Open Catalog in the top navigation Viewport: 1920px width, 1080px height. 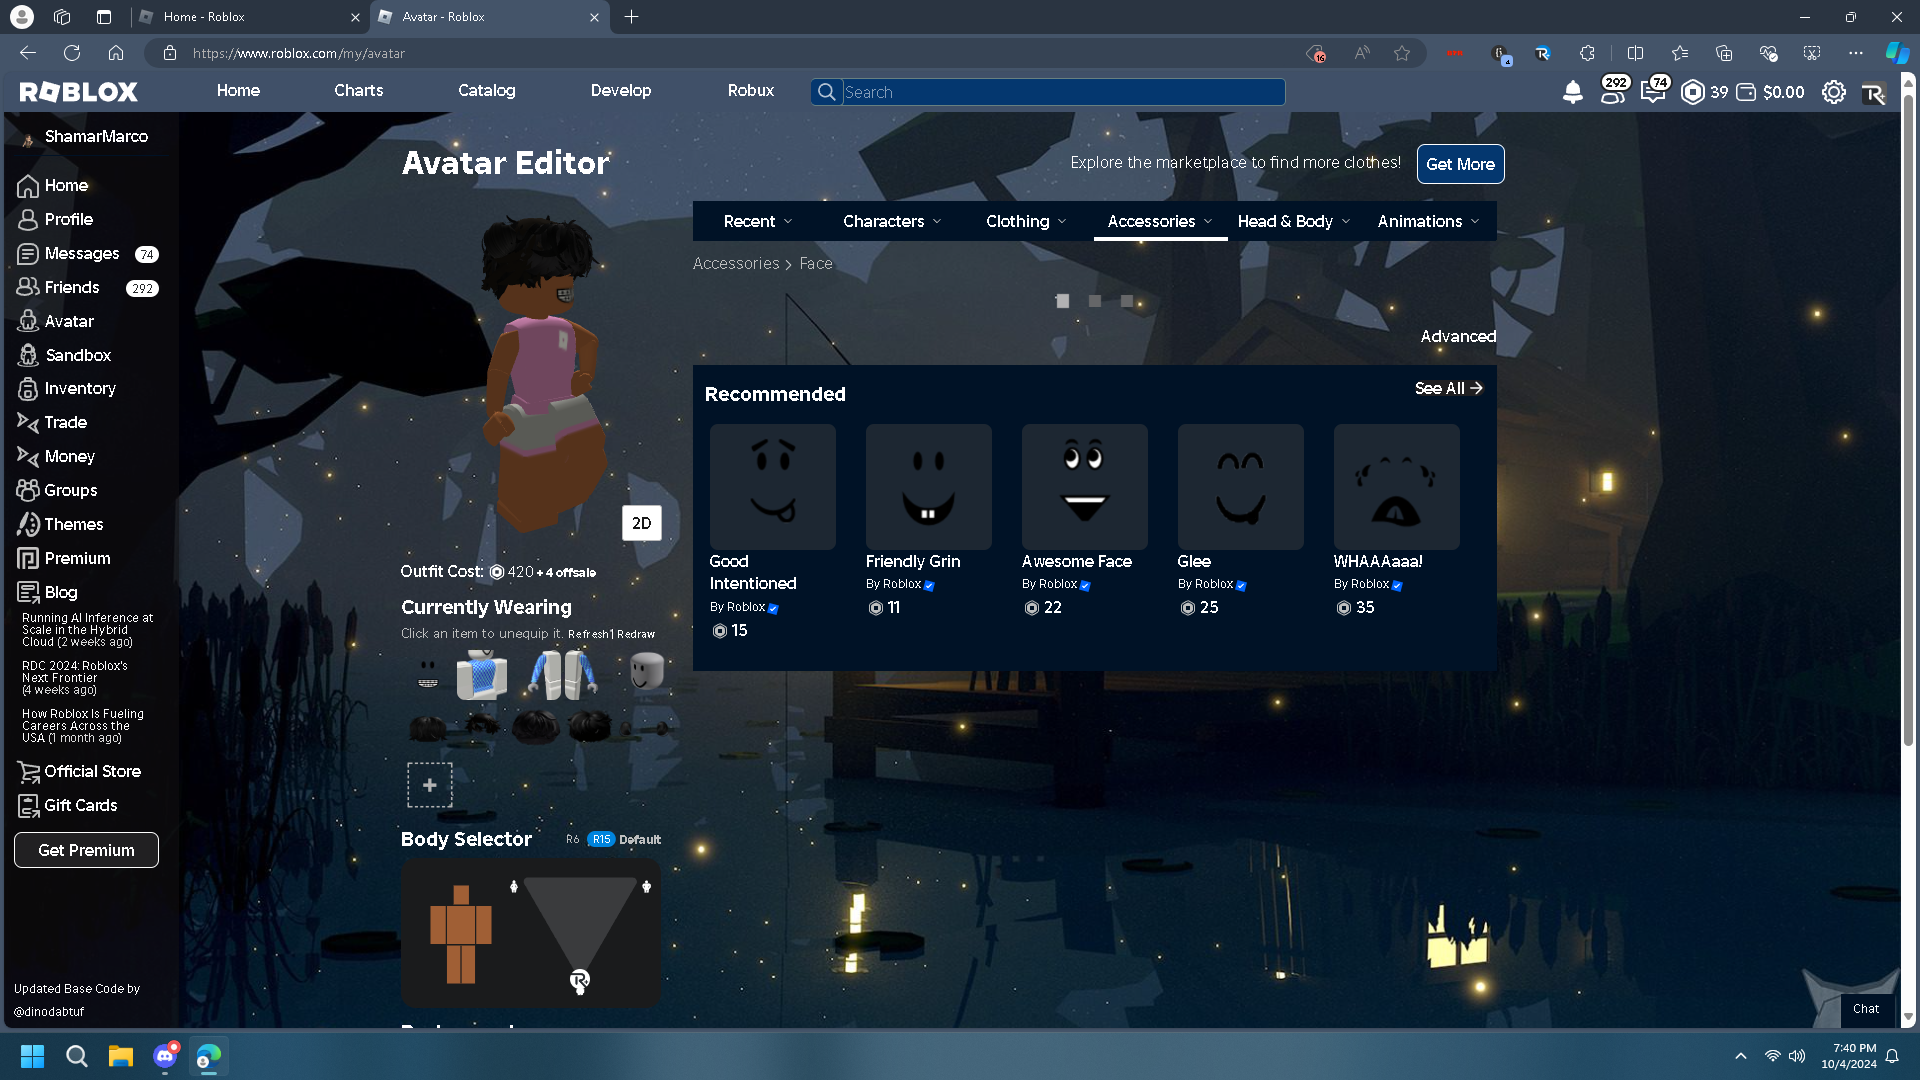pyautogui.click(x=487, y=91)
